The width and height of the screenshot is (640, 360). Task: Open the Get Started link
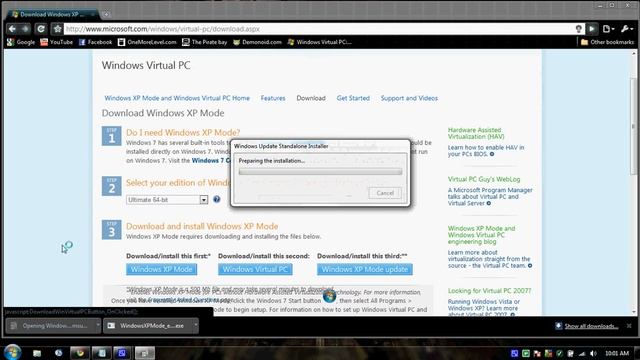[x=353, y=98]
